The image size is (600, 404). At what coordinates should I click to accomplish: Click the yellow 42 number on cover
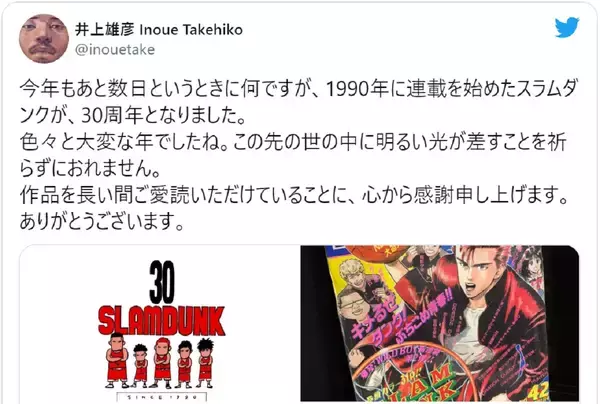point(539,393)
